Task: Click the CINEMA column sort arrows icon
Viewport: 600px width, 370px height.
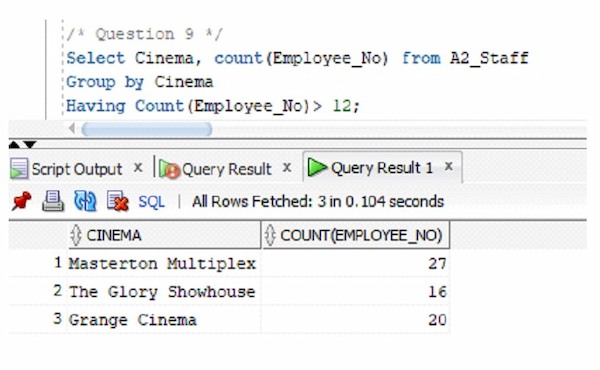Action: (76, 235)
